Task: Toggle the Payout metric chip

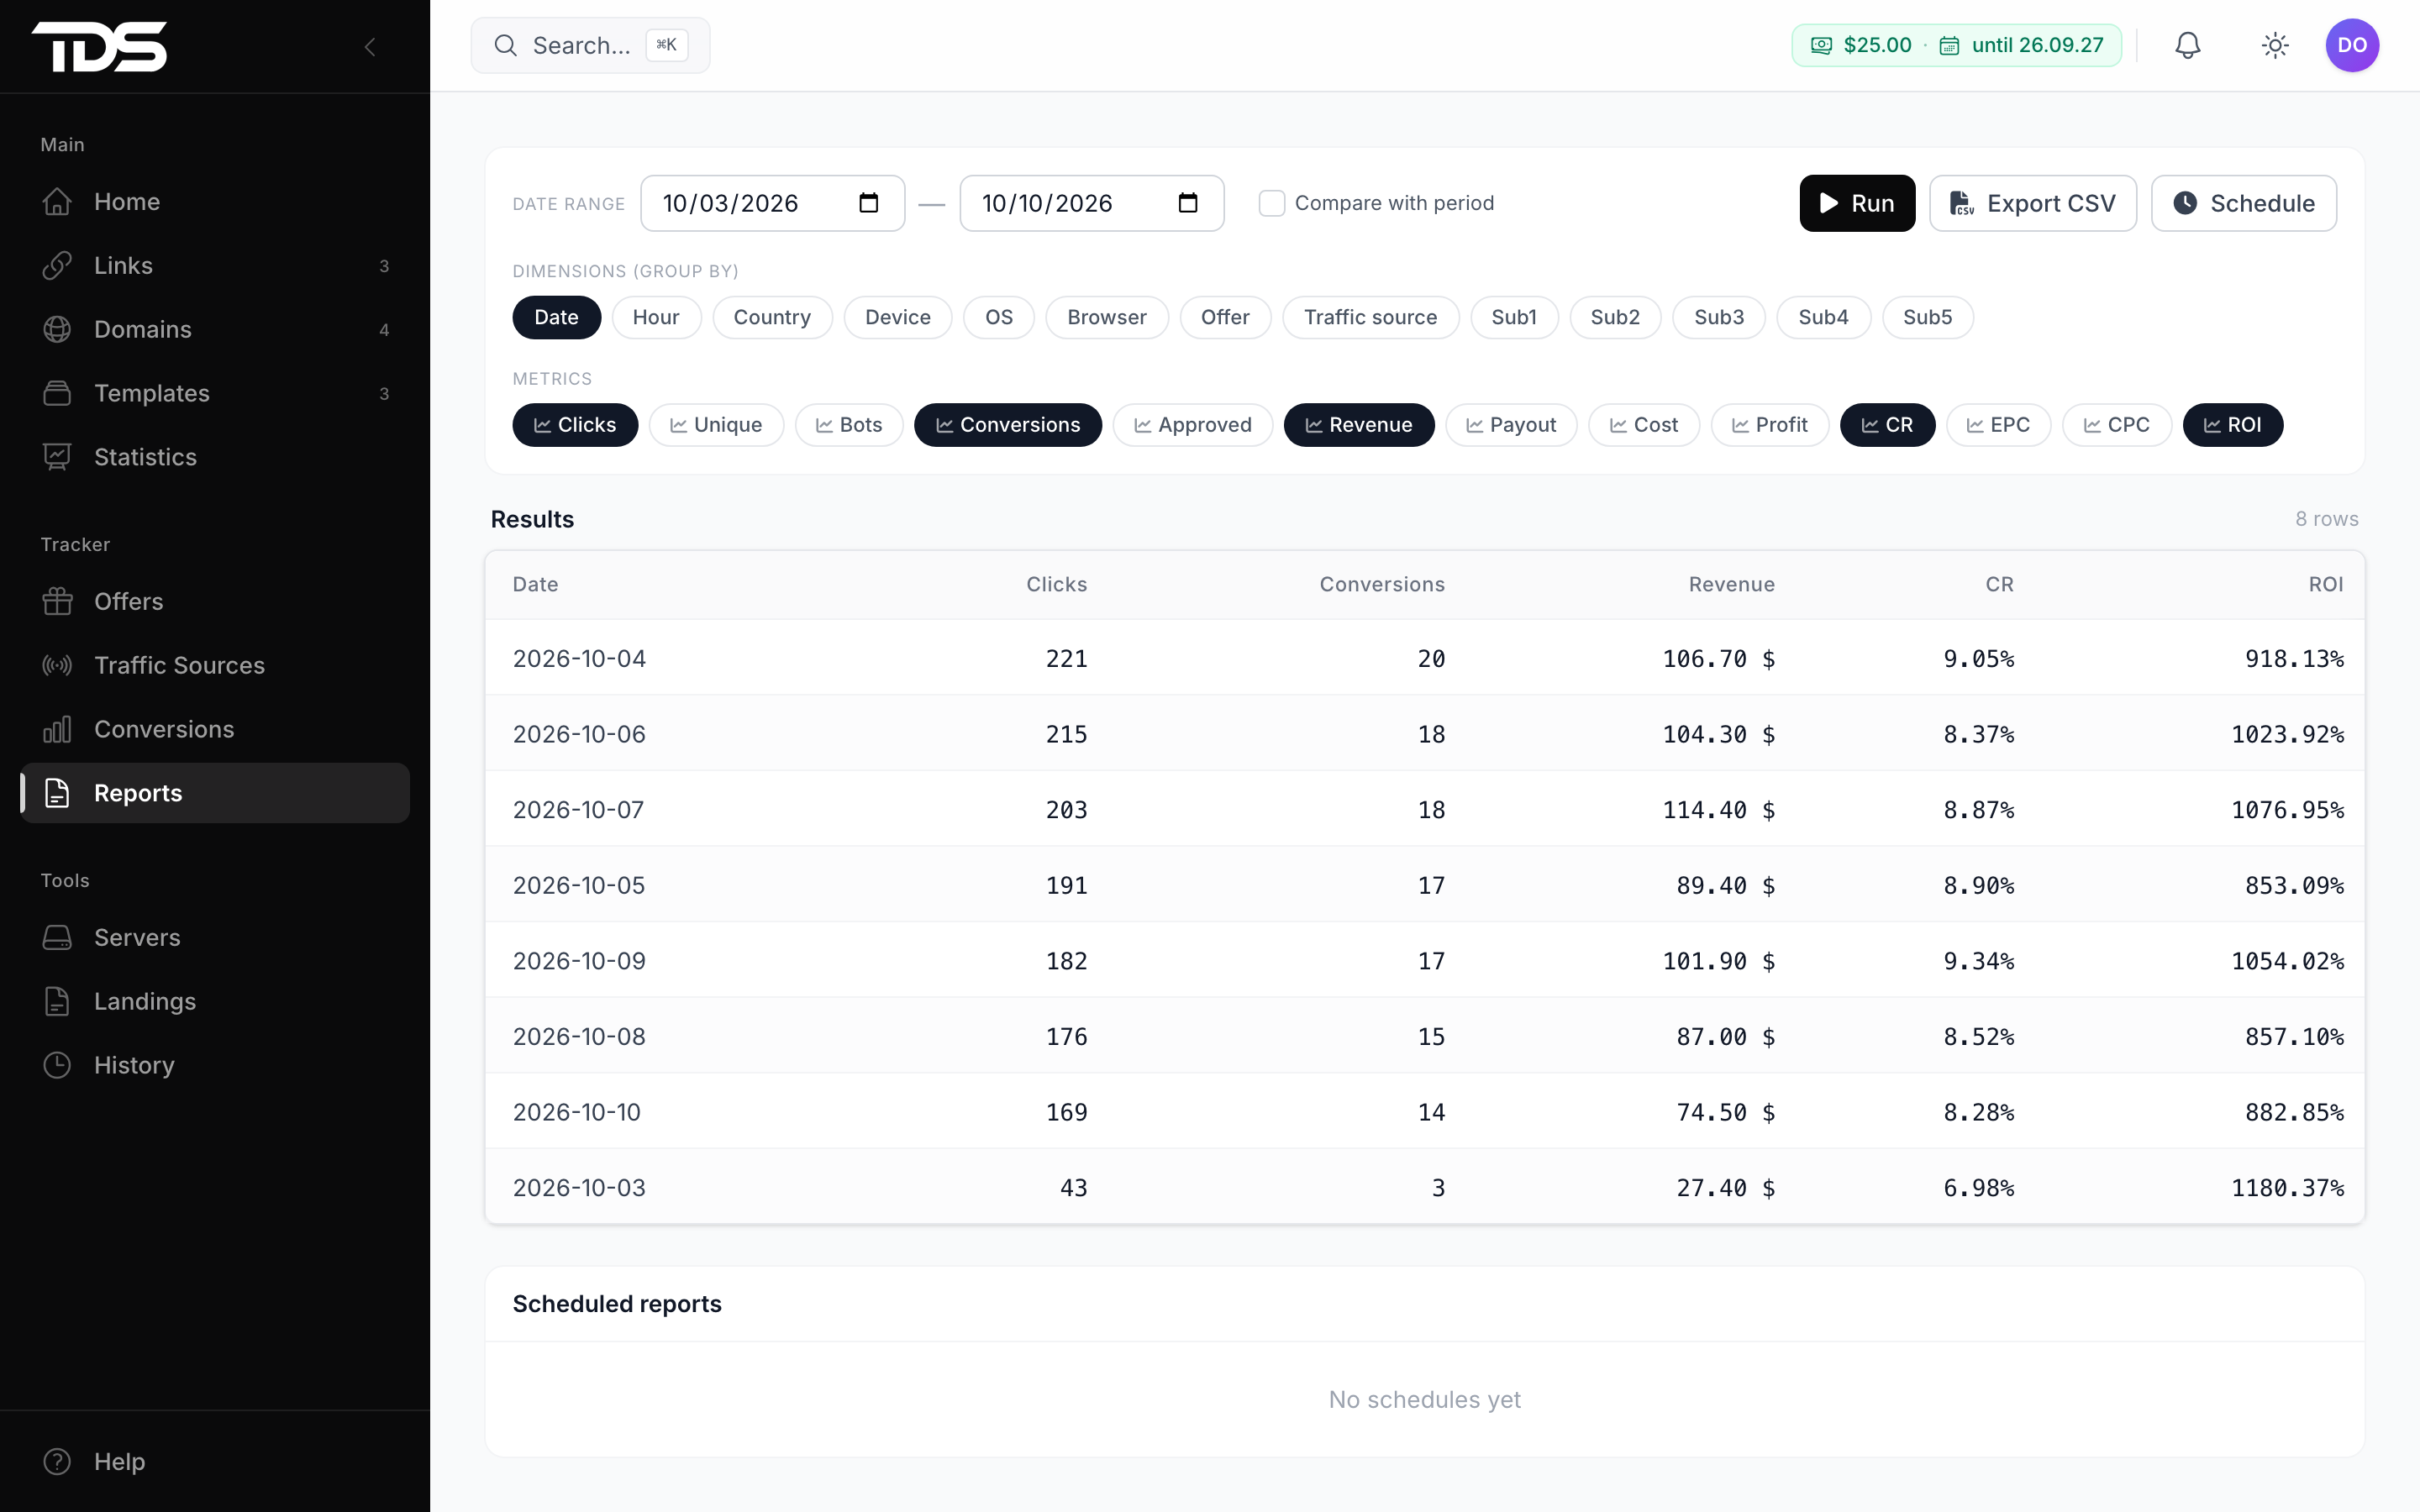Action: pyautogui.click(x=1511, y=425)
